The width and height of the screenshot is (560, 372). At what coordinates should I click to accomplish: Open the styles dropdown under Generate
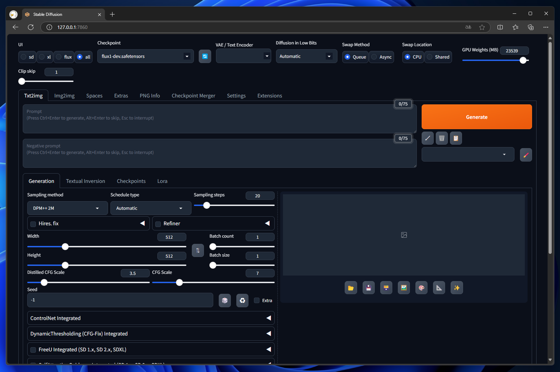[x=468, y=155]
